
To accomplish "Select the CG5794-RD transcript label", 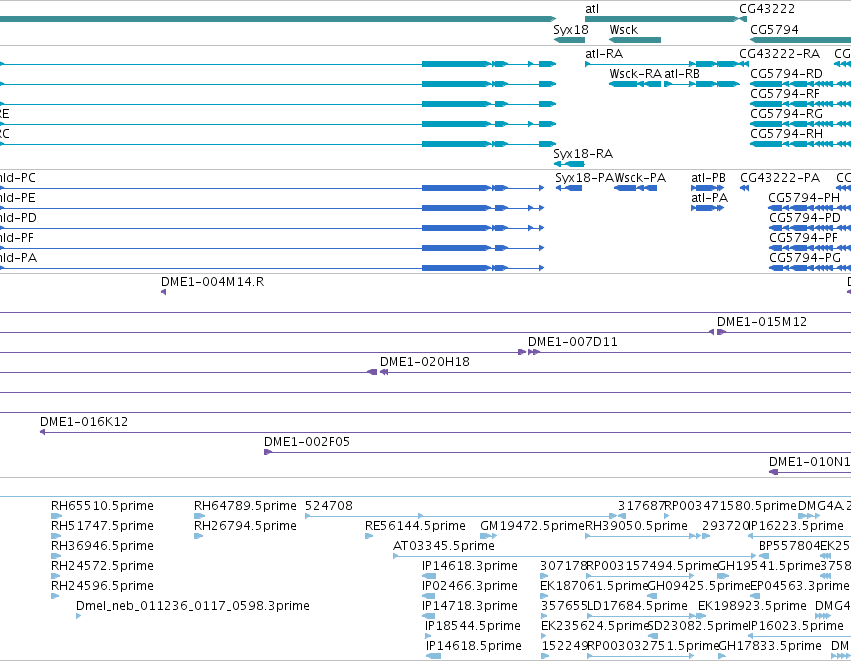I will click(x=786, y=74).
